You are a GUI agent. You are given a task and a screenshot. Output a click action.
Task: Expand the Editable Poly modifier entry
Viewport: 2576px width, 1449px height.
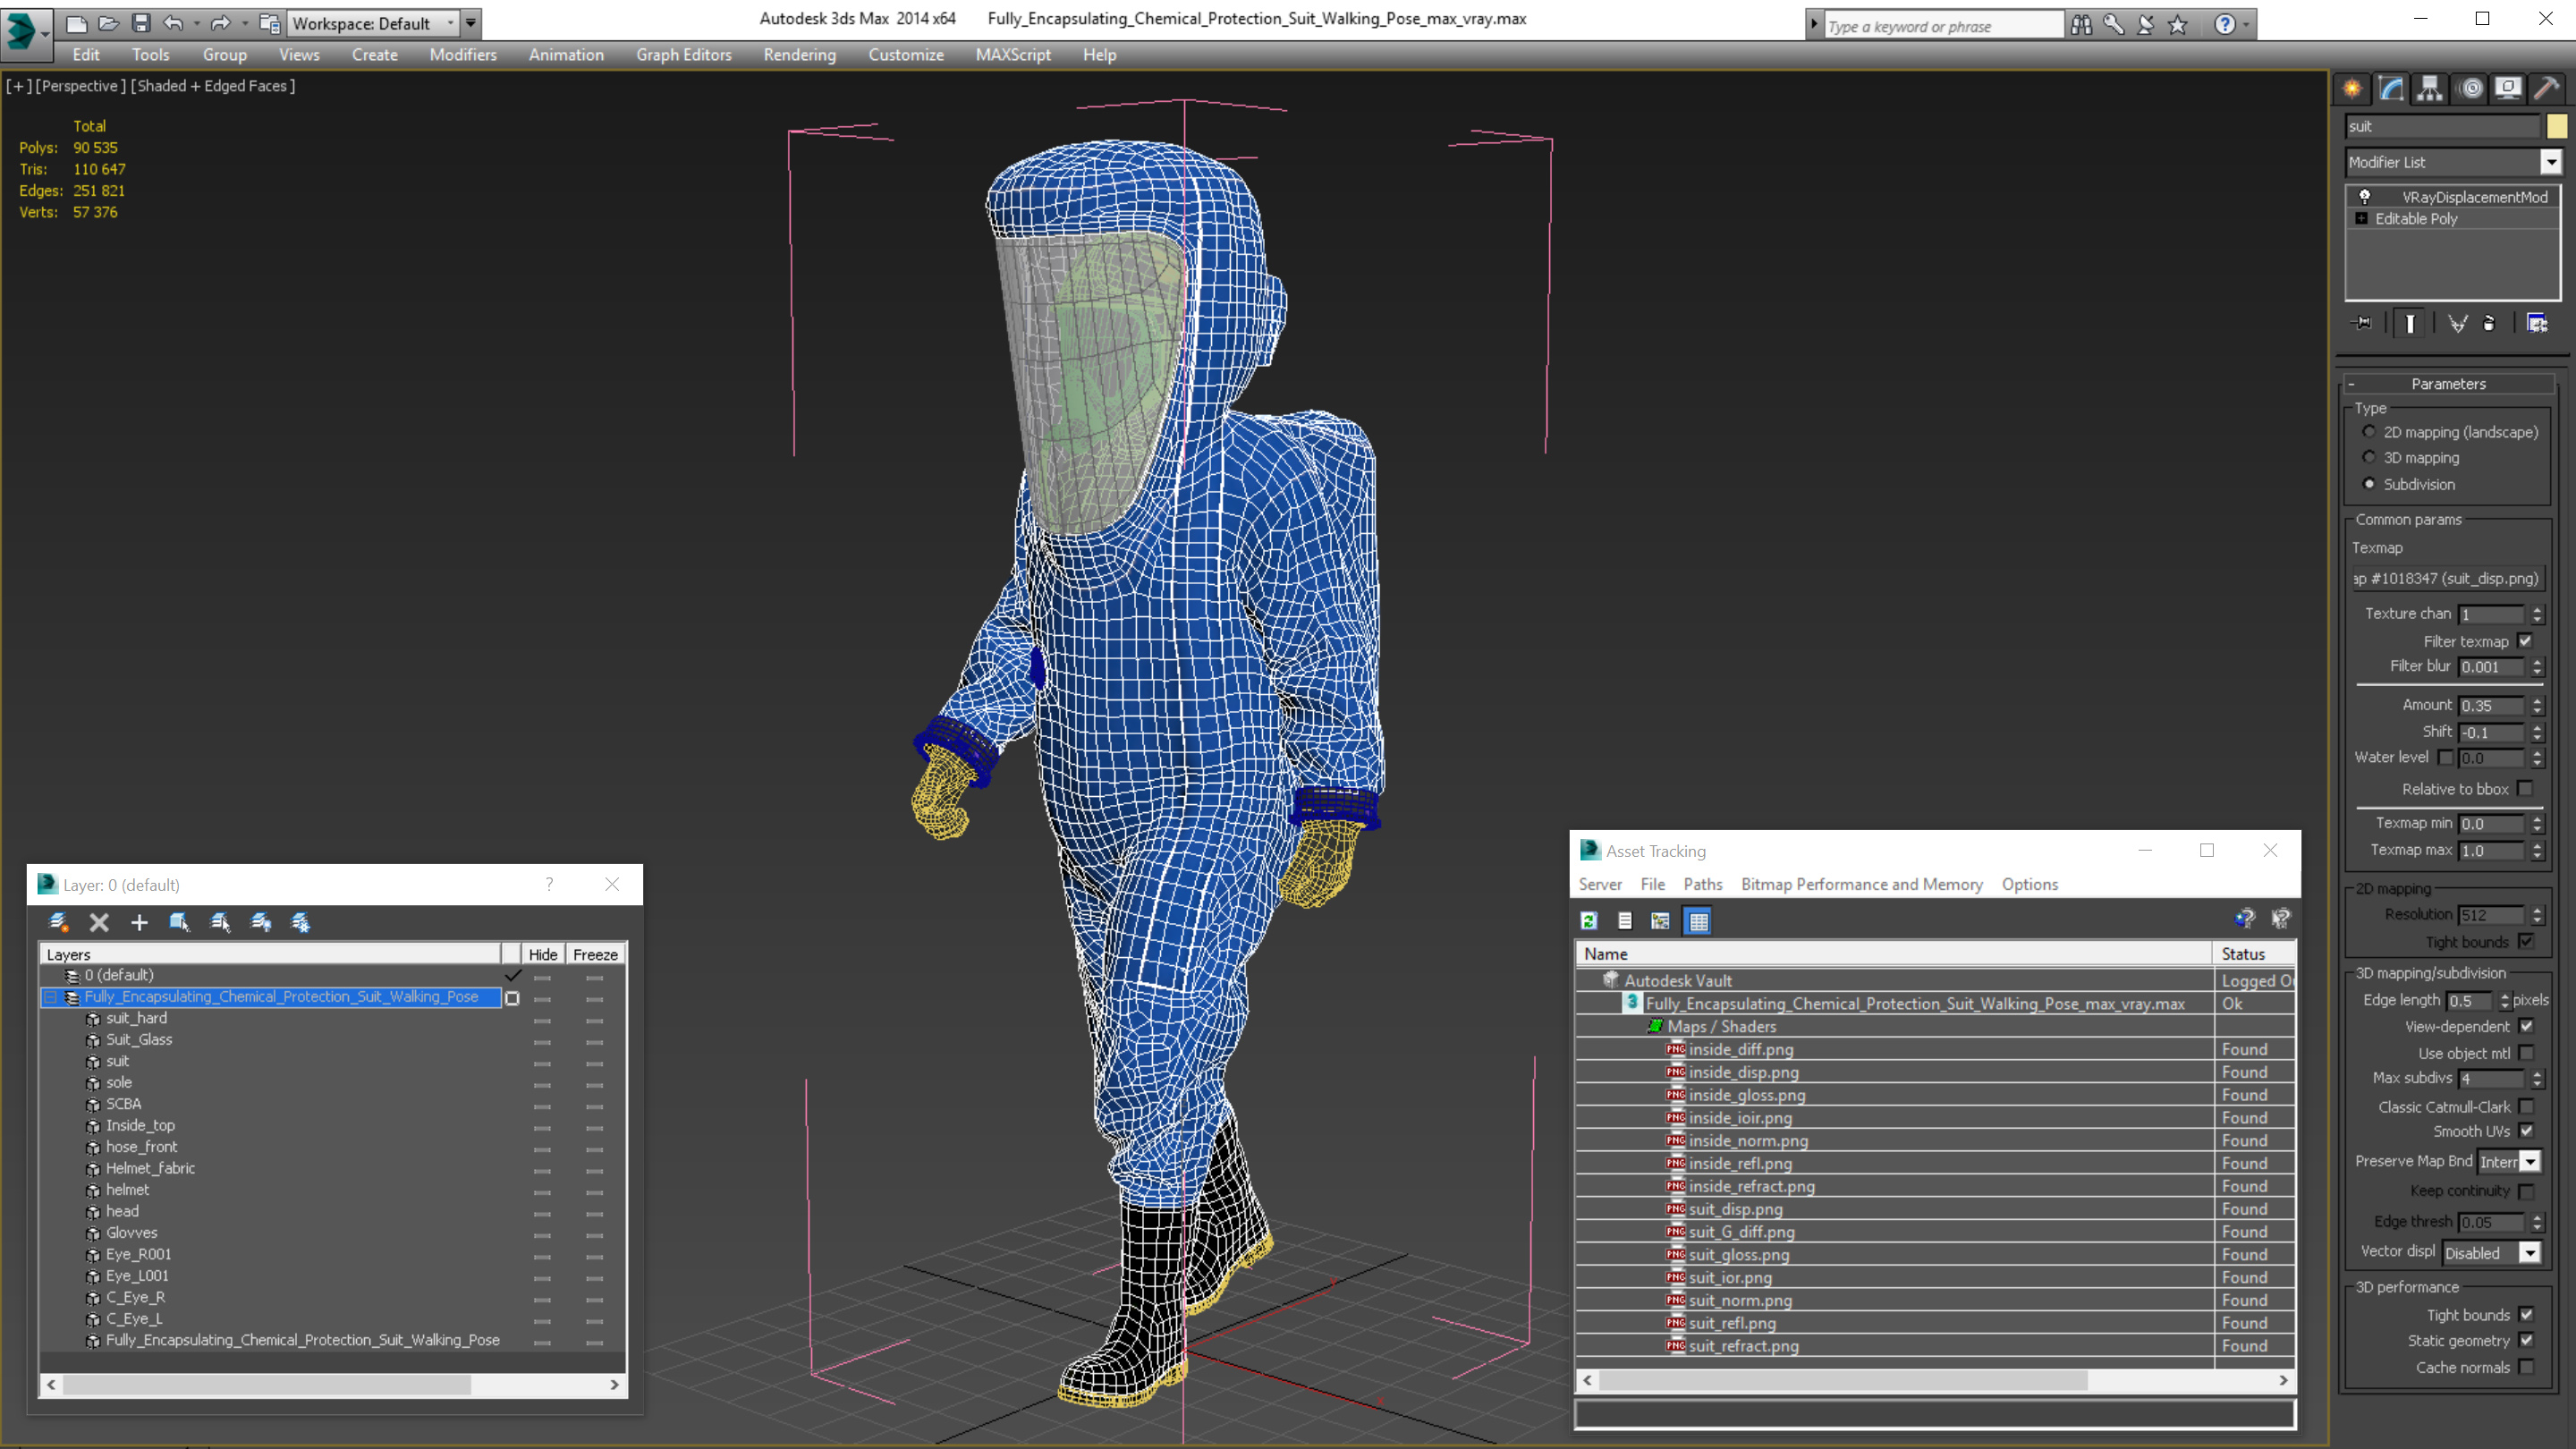[2362, 219]
